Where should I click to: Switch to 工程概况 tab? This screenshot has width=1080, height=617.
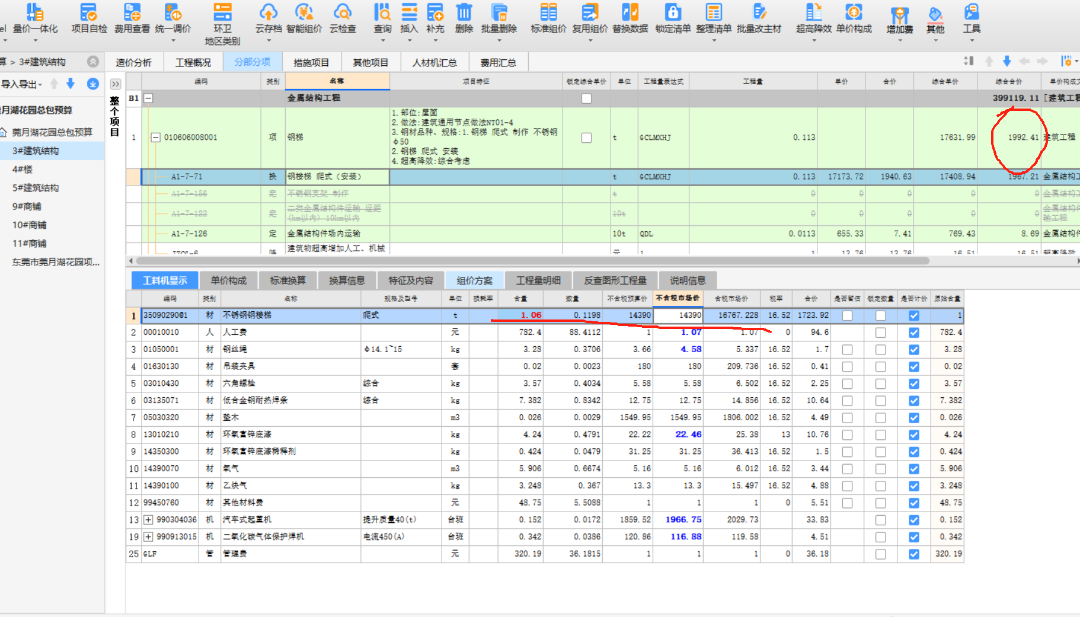[193, 62]
